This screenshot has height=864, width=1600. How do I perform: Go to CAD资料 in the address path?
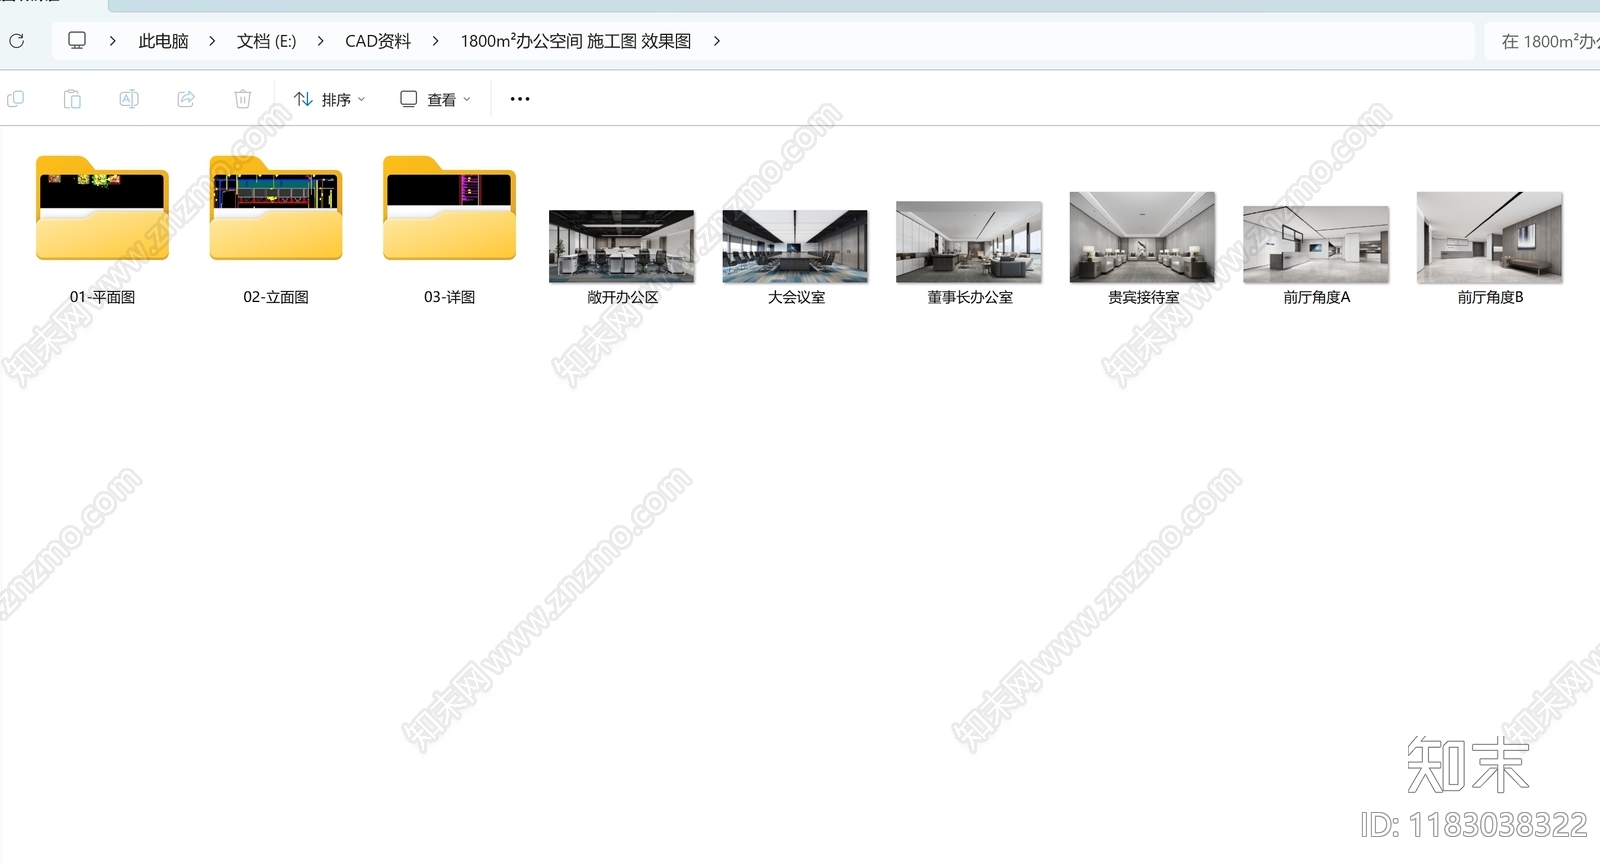(x=378, y=41)
